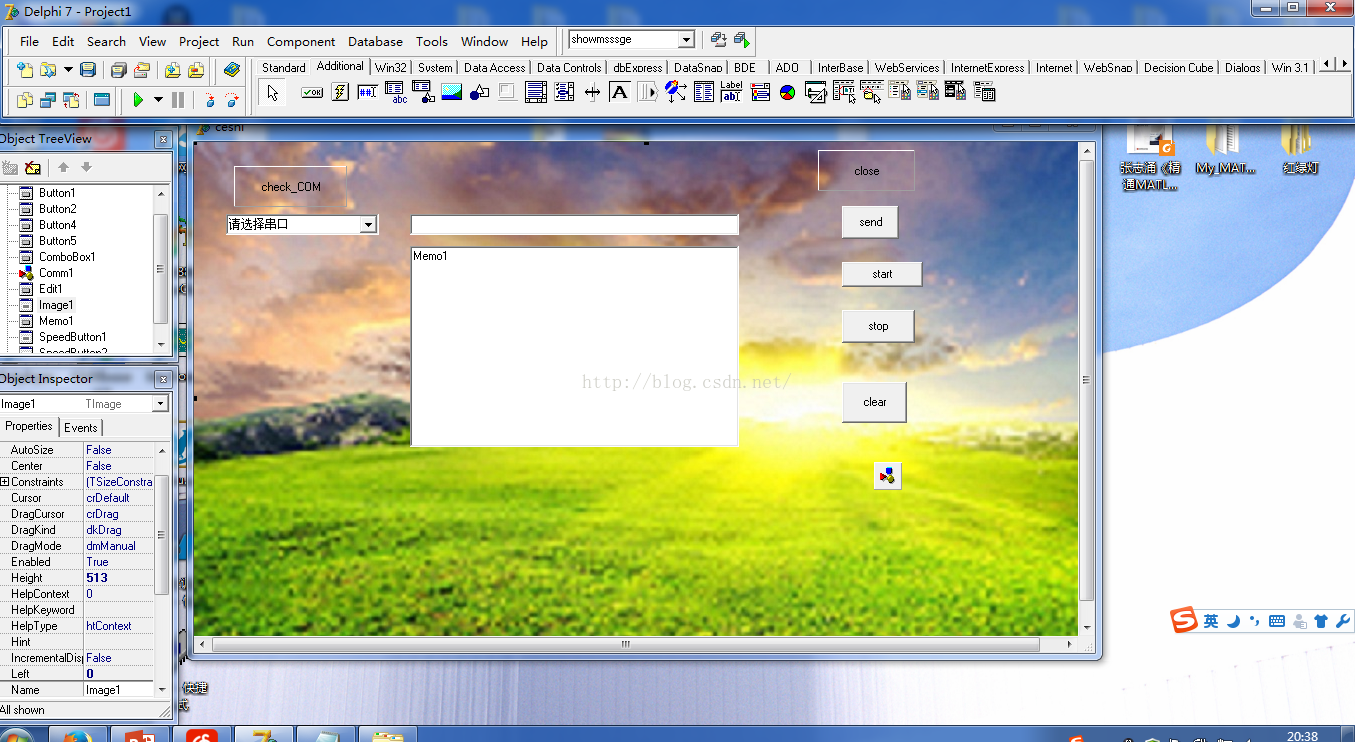Viewport: 1355px width, 742px height.
Task: Switch to the Win32 palette tab
Action: [391, 68]
